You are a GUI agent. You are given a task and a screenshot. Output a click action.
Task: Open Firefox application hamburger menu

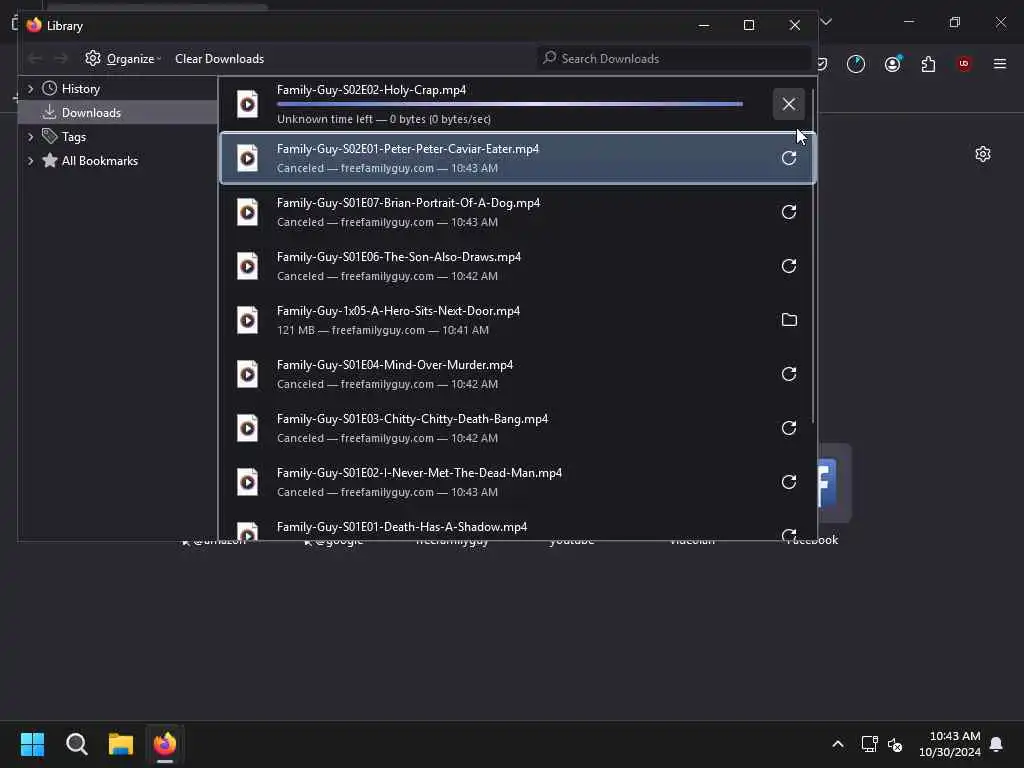[x=1000, y=64]
